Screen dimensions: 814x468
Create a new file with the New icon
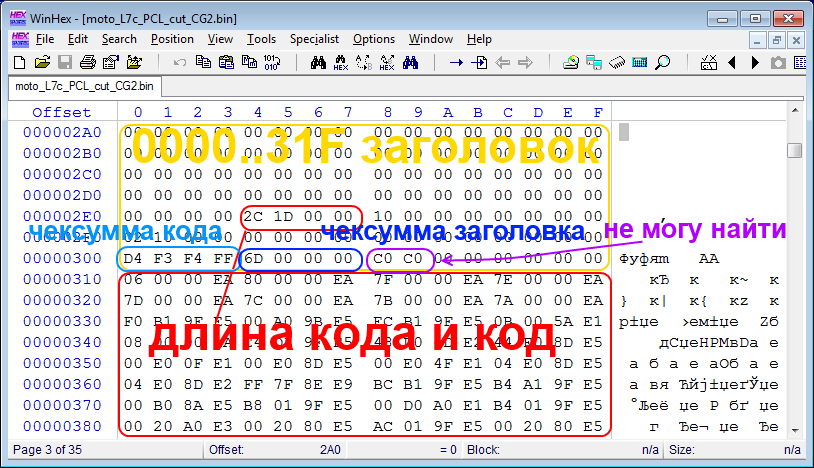click(19, 63)
